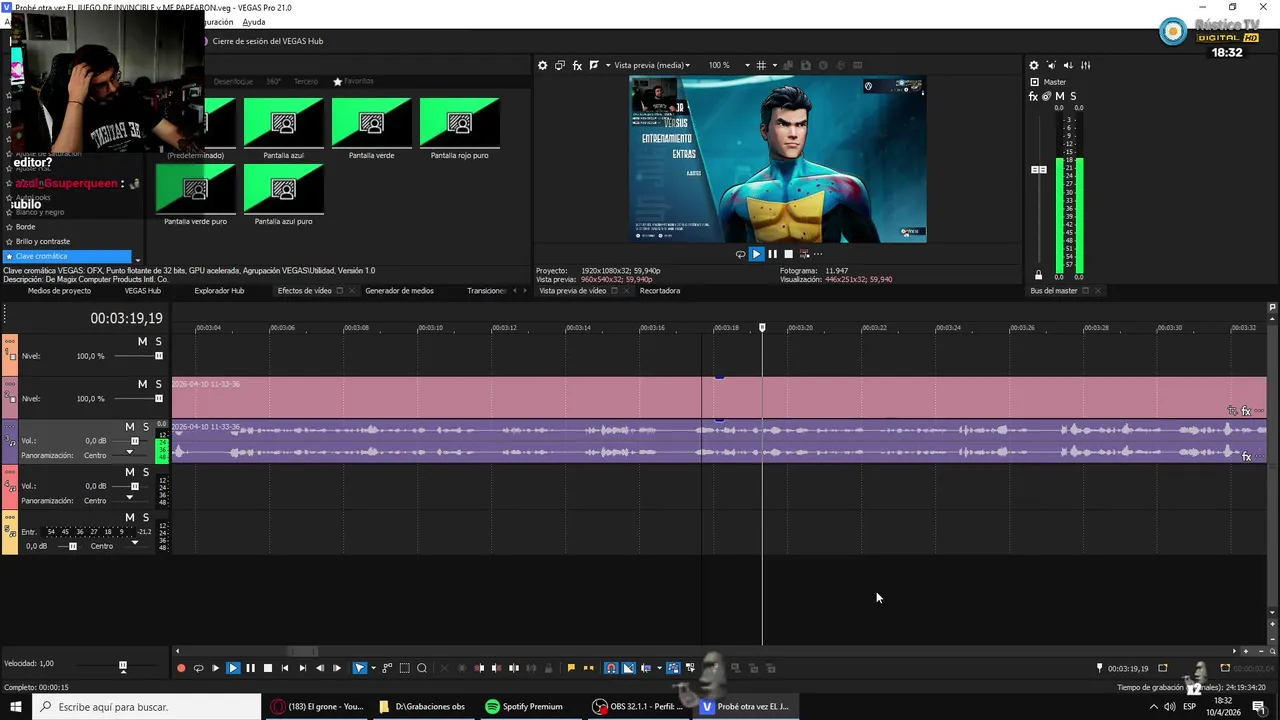
Task: Toggle auto ripple mode
Action: point(645,668)
